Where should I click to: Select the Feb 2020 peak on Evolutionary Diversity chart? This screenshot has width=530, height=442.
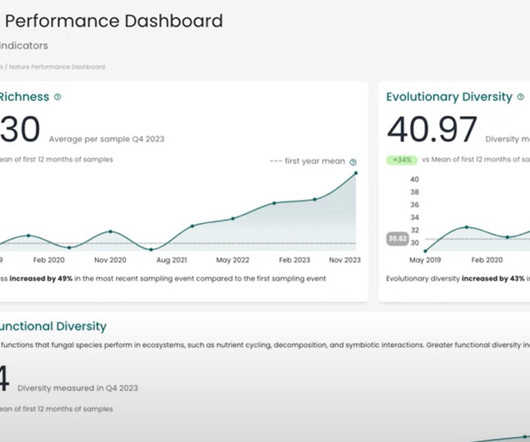pos(466,227)
